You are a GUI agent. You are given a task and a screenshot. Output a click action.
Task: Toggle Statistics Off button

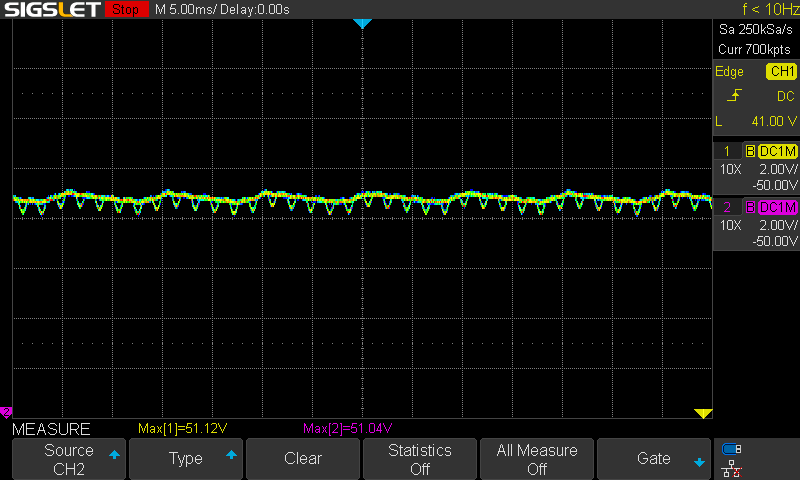coord(420,459)
